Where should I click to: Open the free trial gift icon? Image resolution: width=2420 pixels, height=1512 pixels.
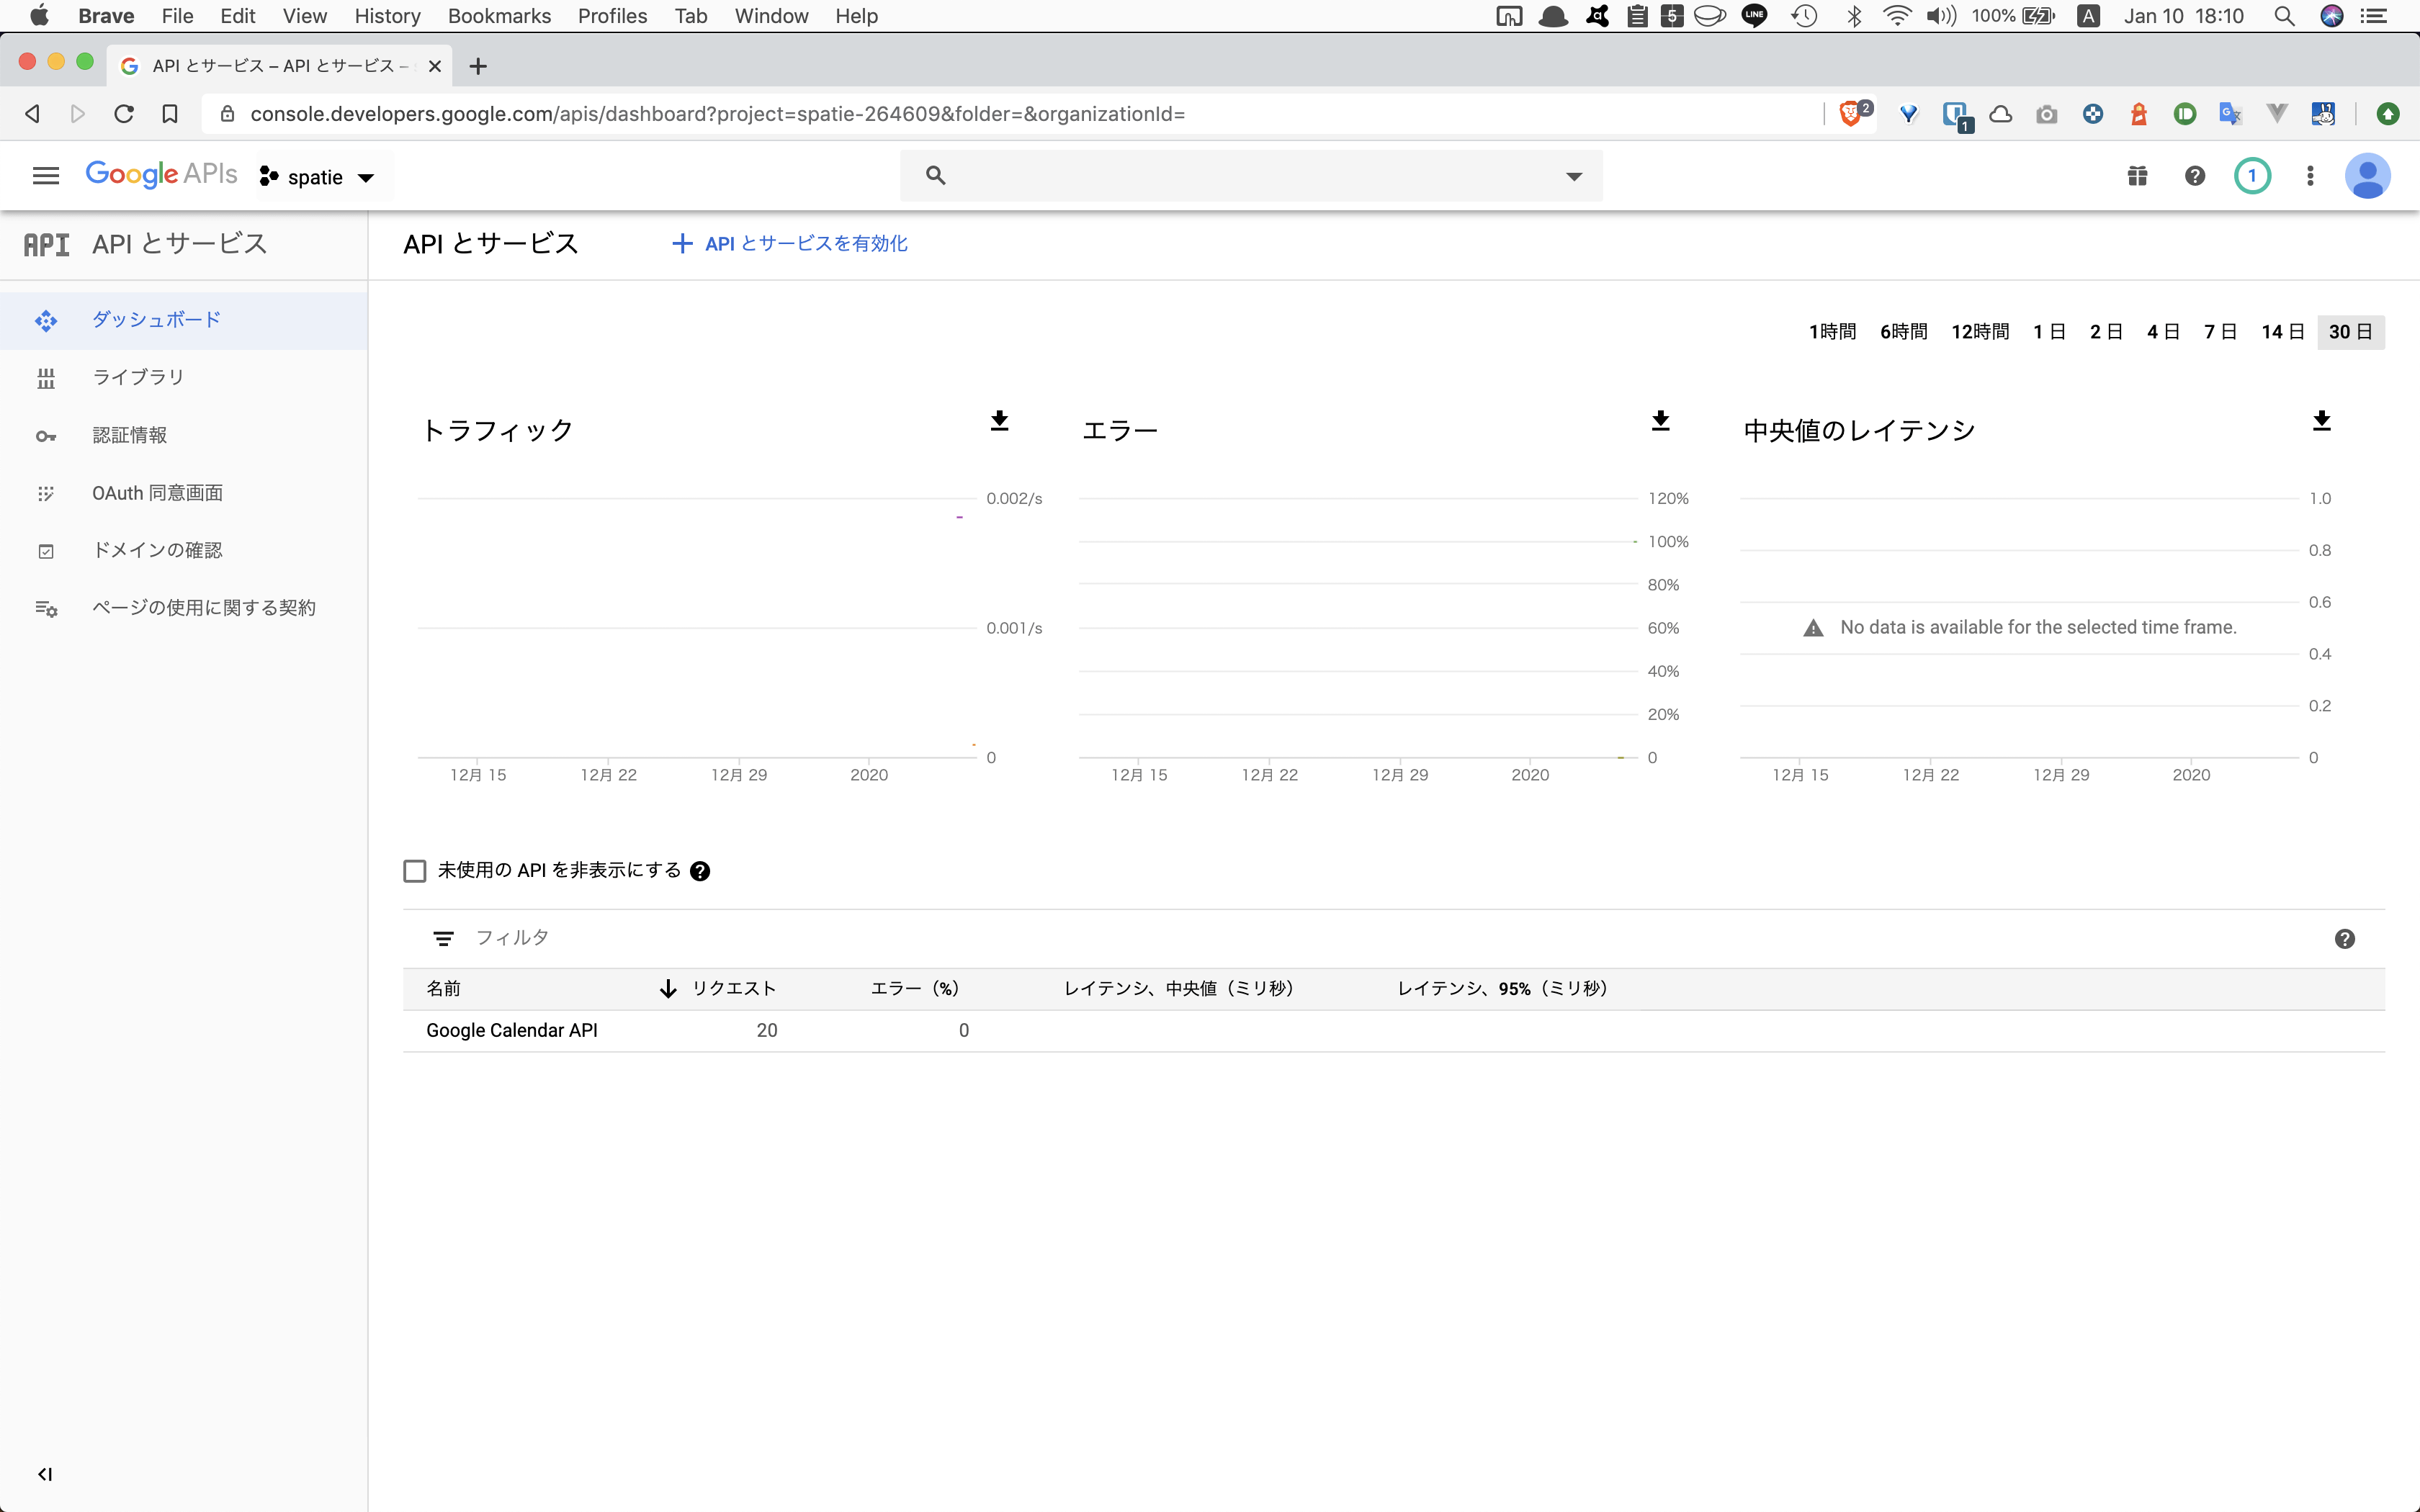[x=2137, y=175]
